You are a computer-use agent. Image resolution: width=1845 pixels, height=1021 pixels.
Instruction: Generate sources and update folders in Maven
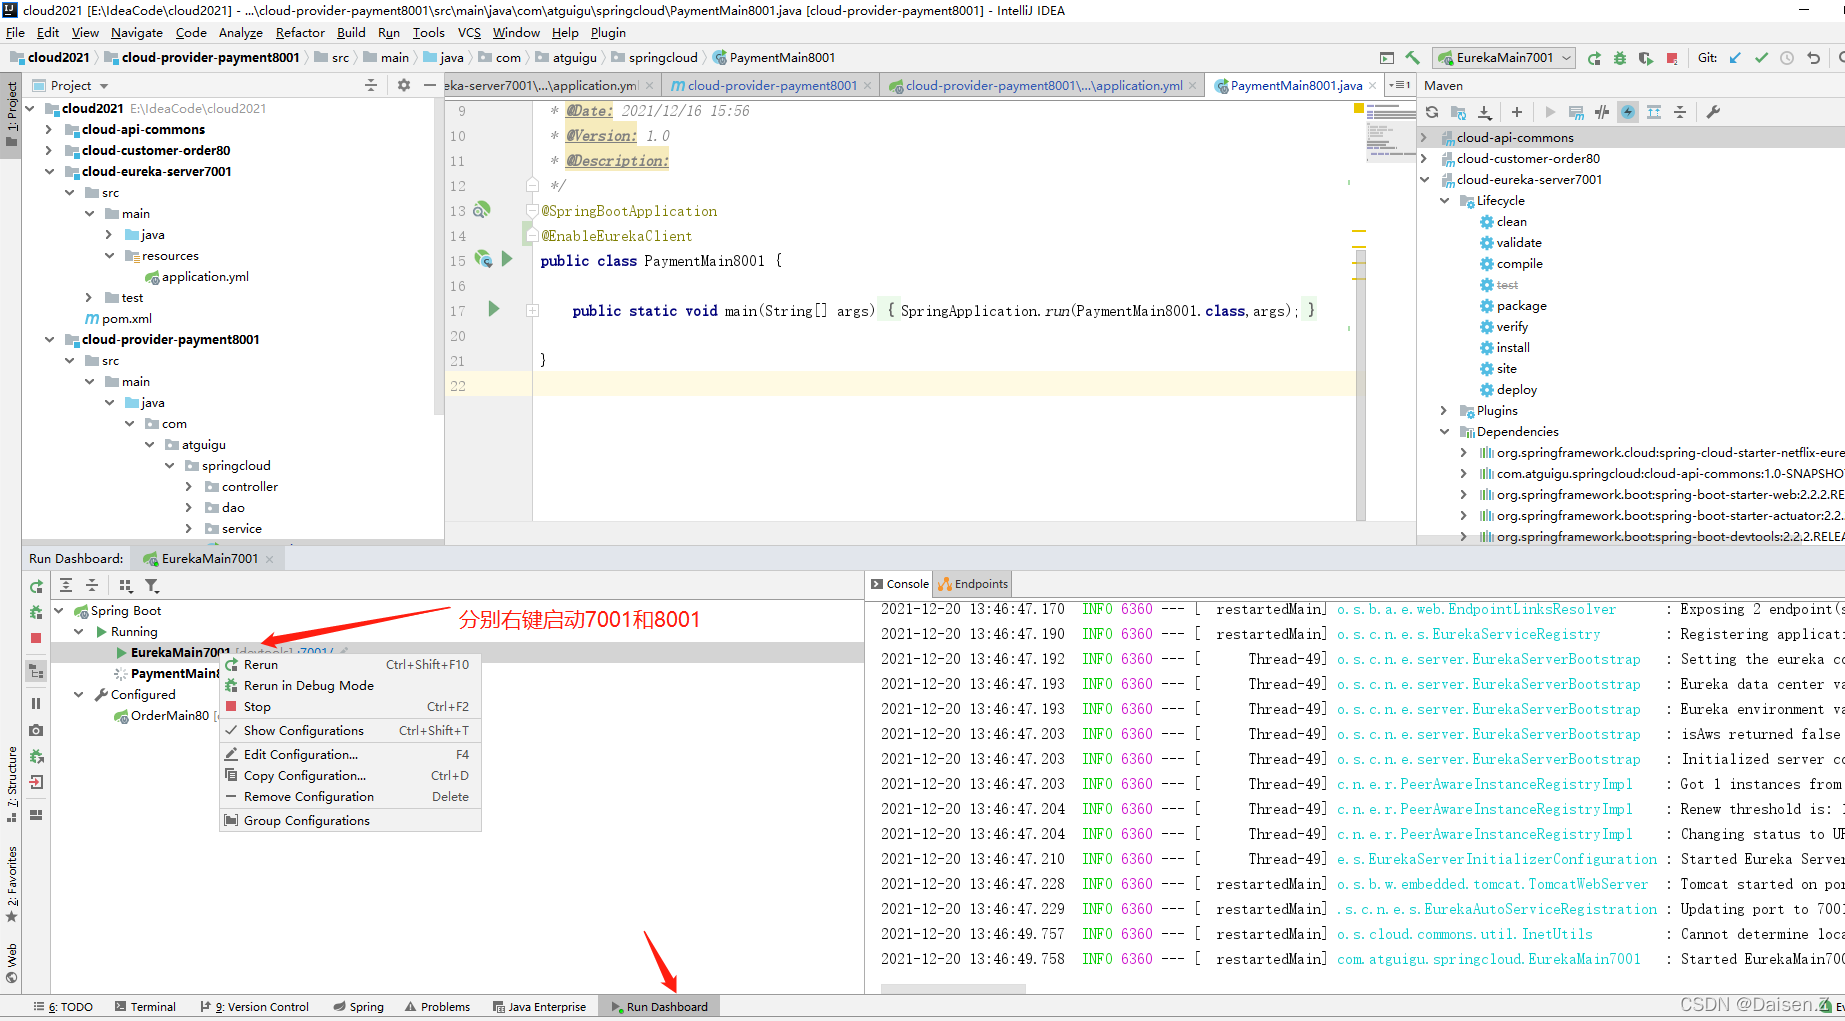(x=1458, y=112)
